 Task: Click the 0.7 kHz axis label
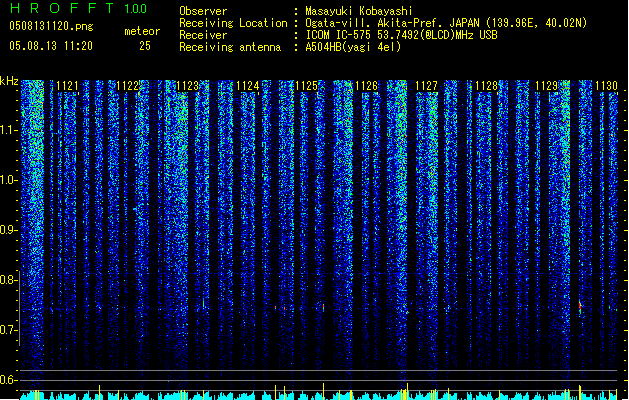(8, 330)
